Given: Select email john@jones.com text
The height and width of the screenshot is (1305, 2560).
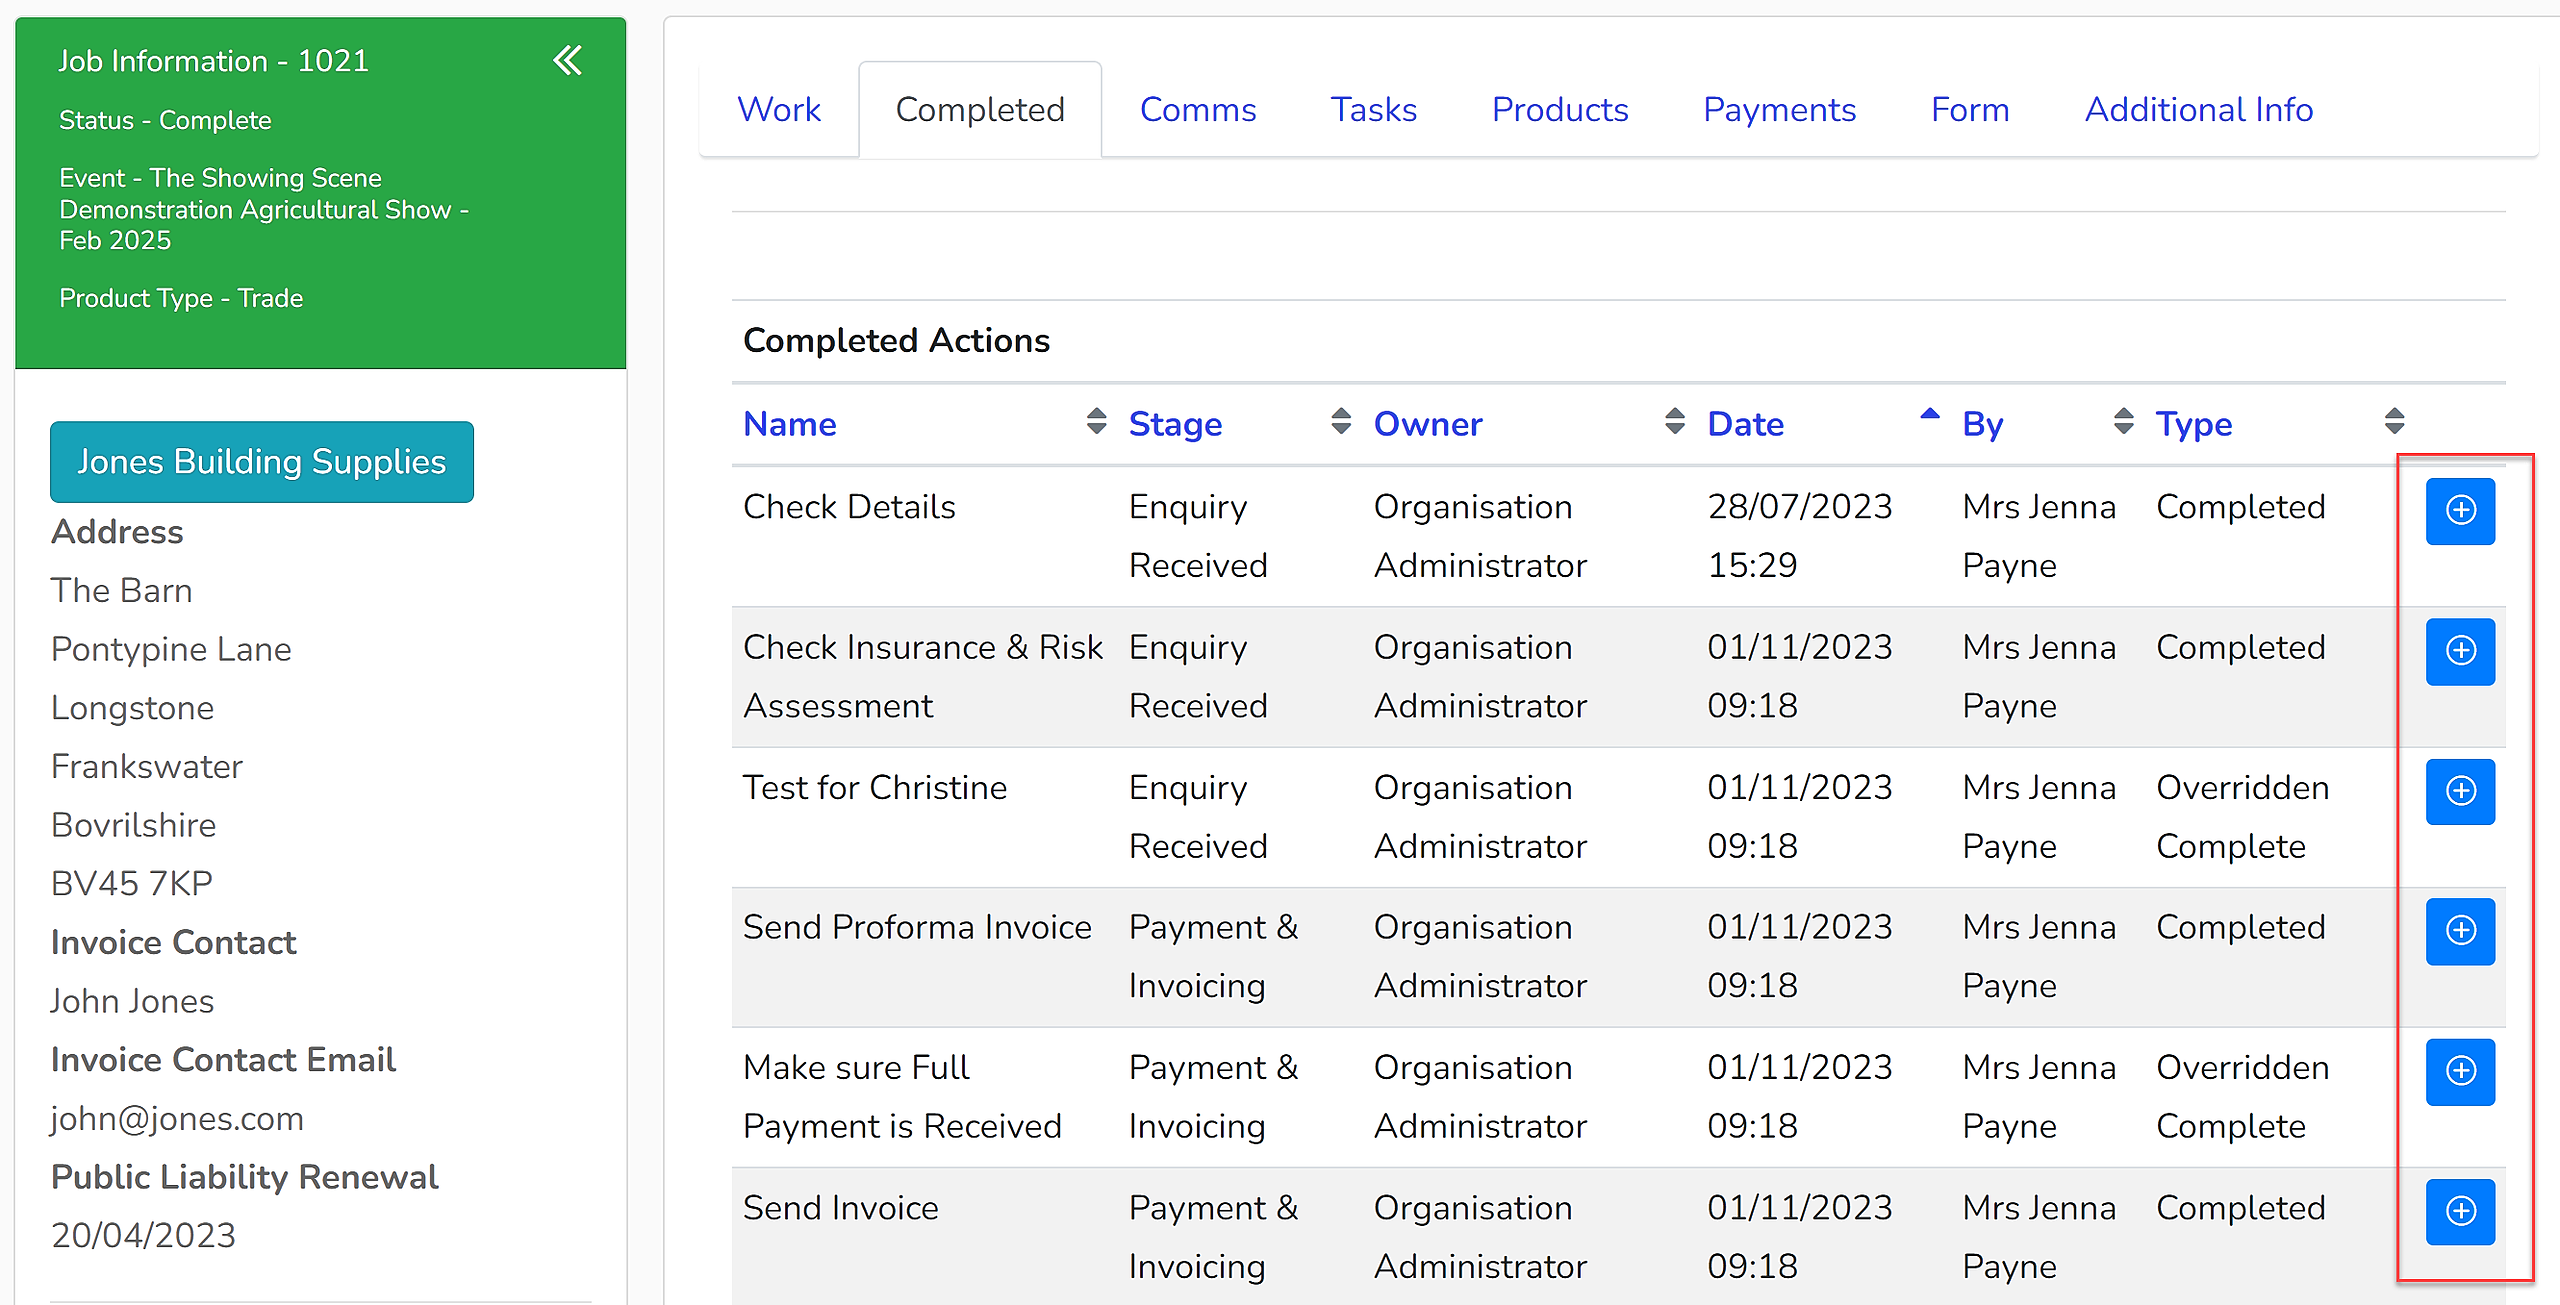Looking at the screenshot, I should (177, 1118).
